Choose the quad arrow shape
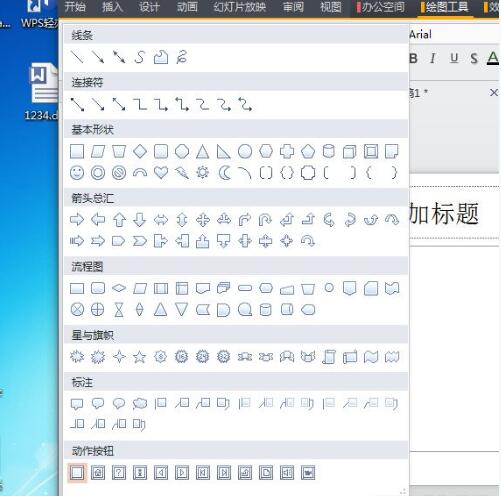This screenshot has width=501, height=496. pos(203,220)
